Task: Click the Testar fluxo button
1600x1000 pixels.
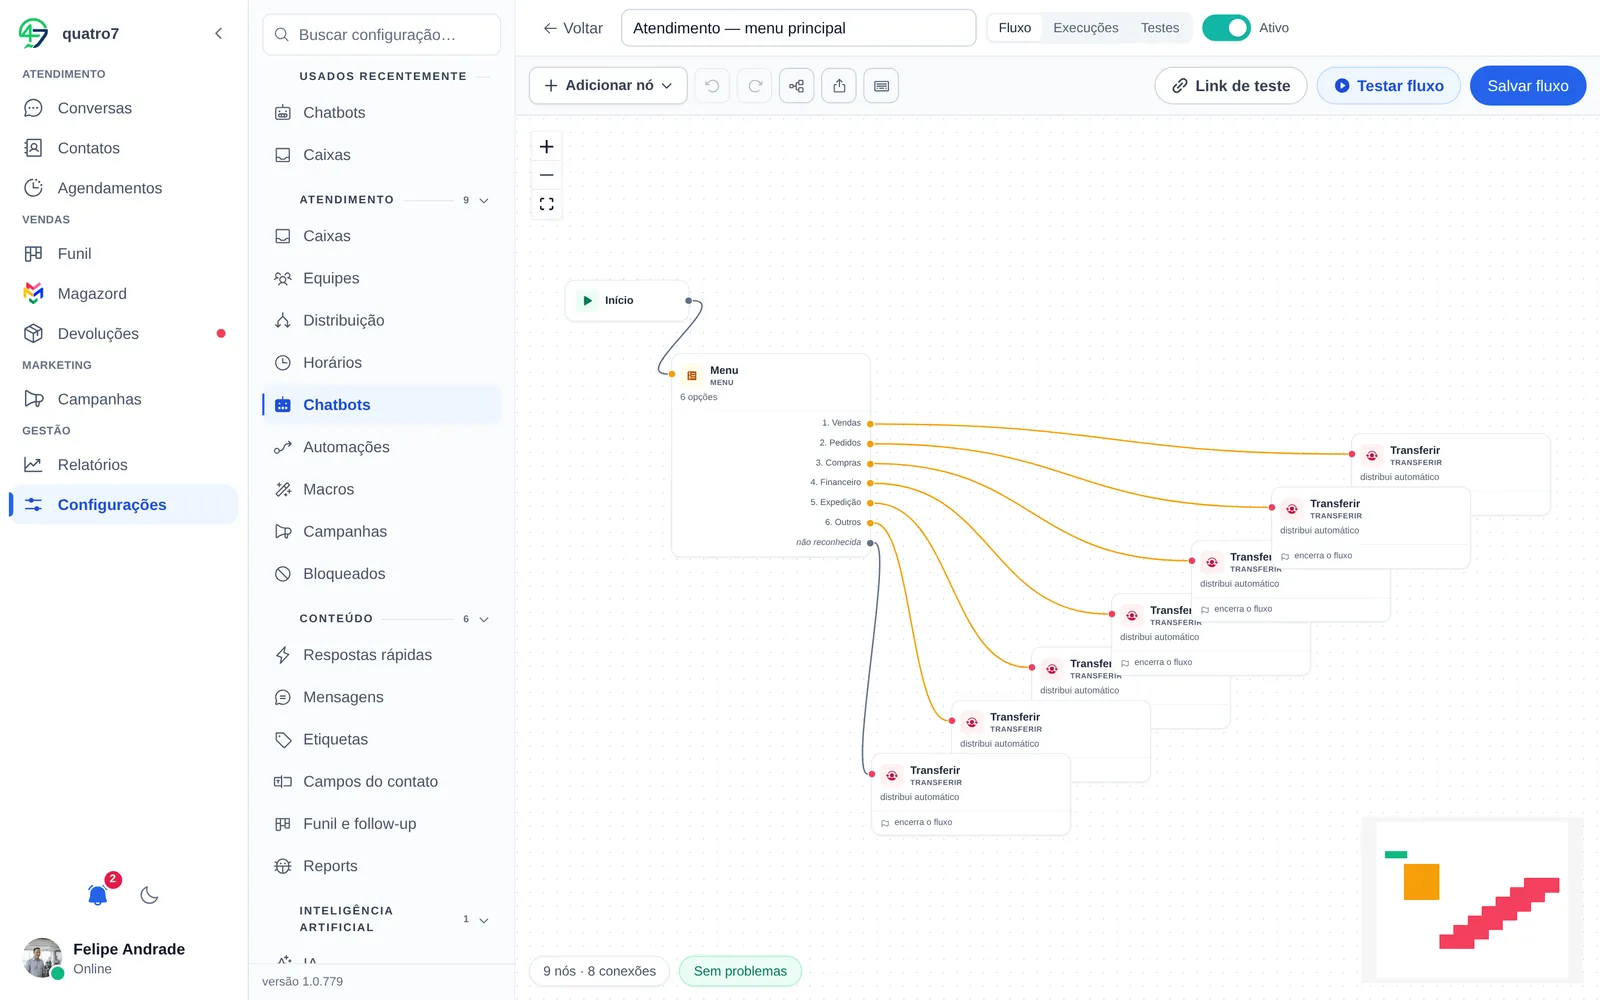Action: [1388, 86]
